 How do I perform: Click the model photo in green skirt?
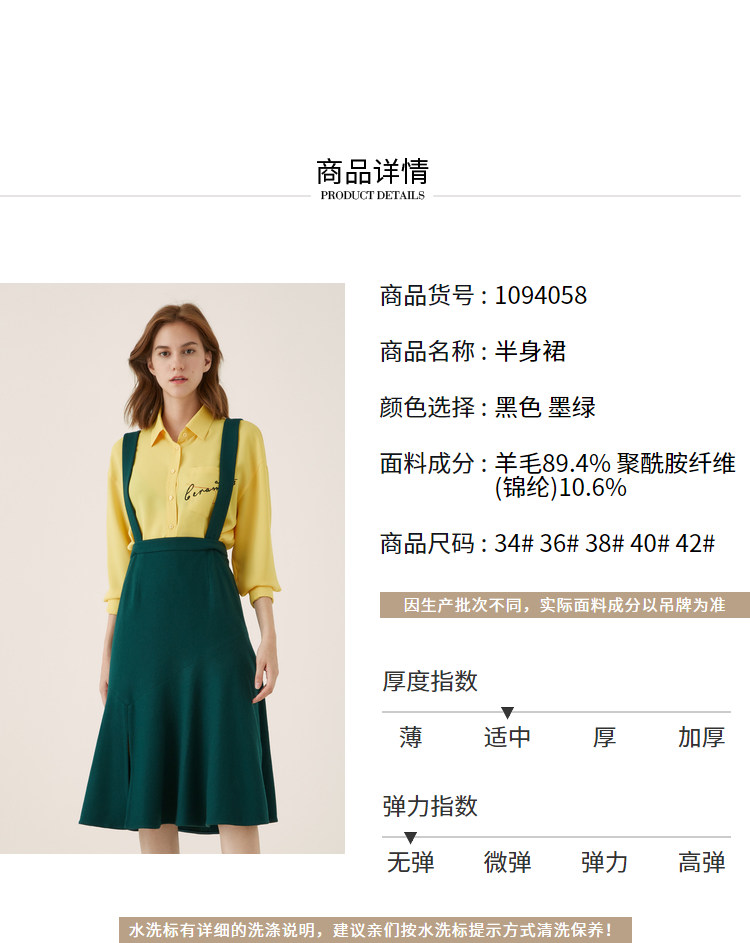click(x=172, y=568)
